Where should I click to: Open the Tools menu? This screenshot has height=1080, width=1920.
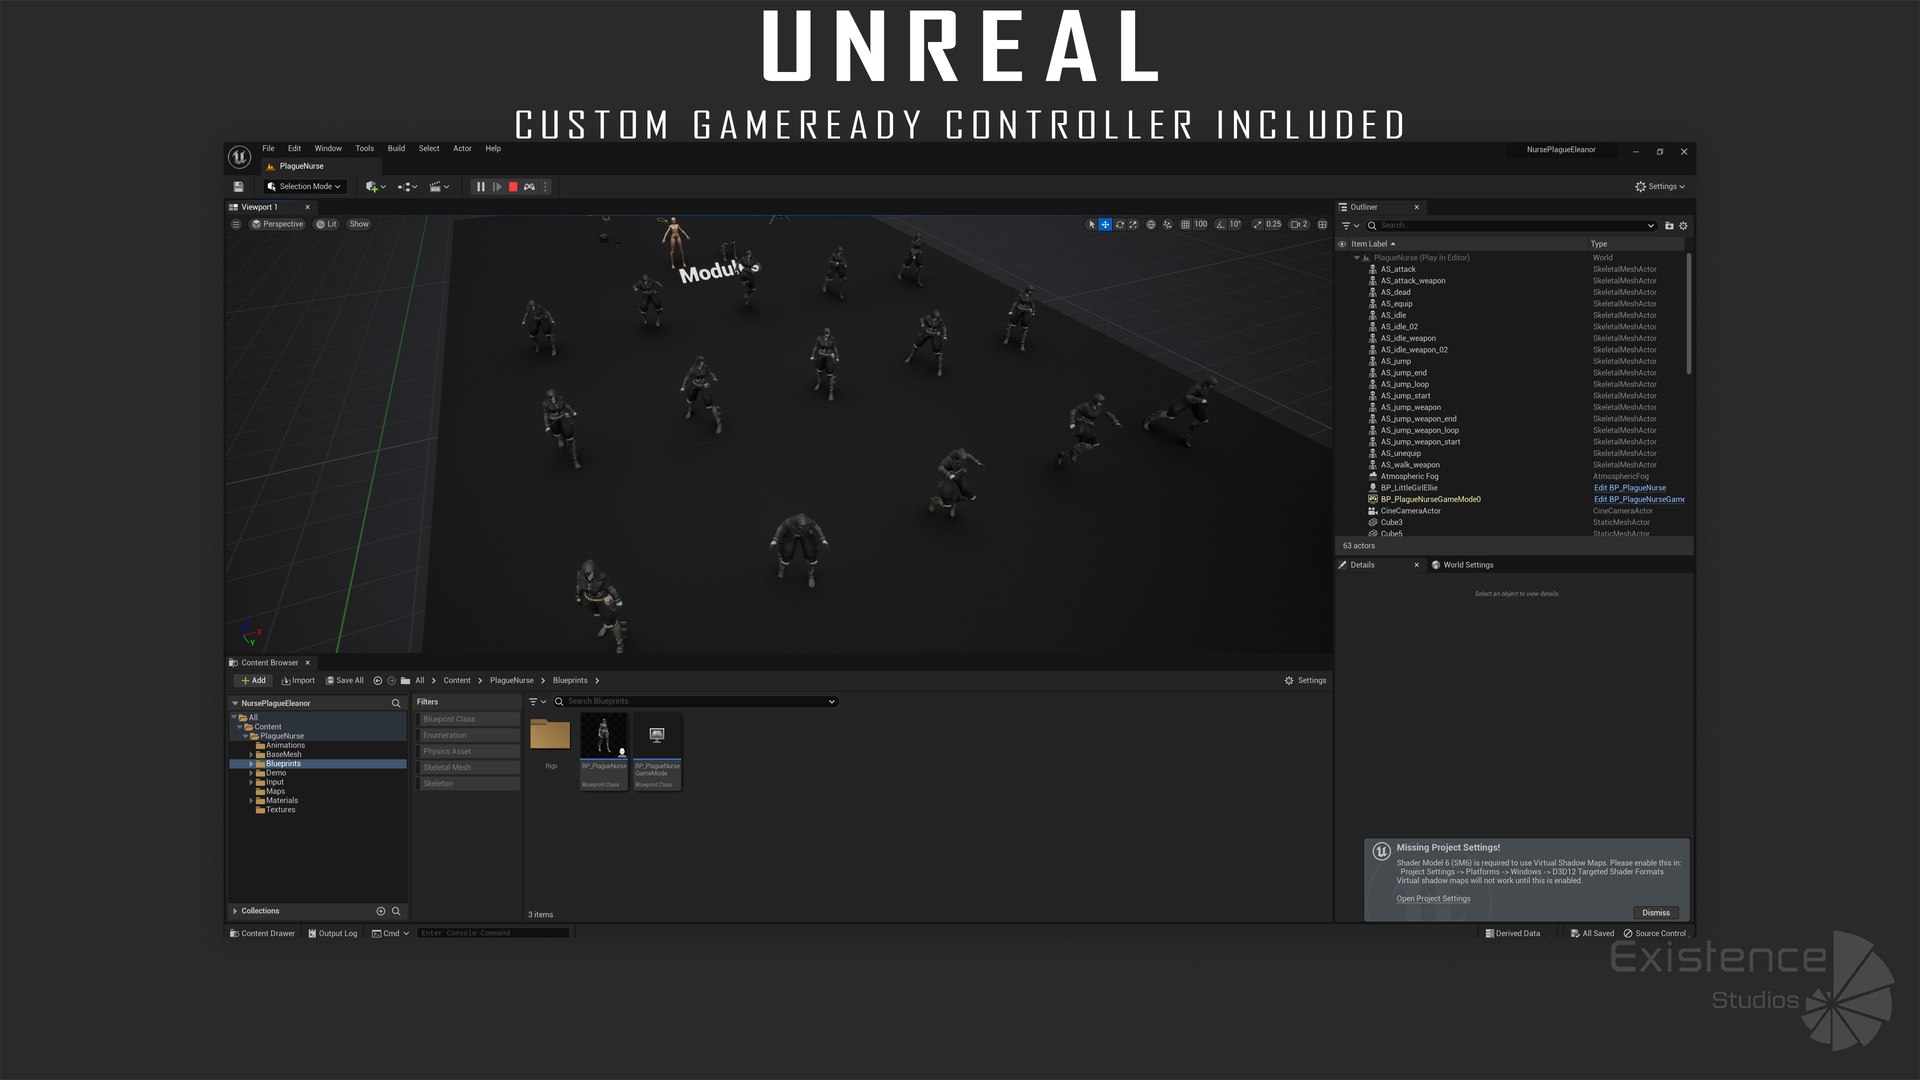365,149
